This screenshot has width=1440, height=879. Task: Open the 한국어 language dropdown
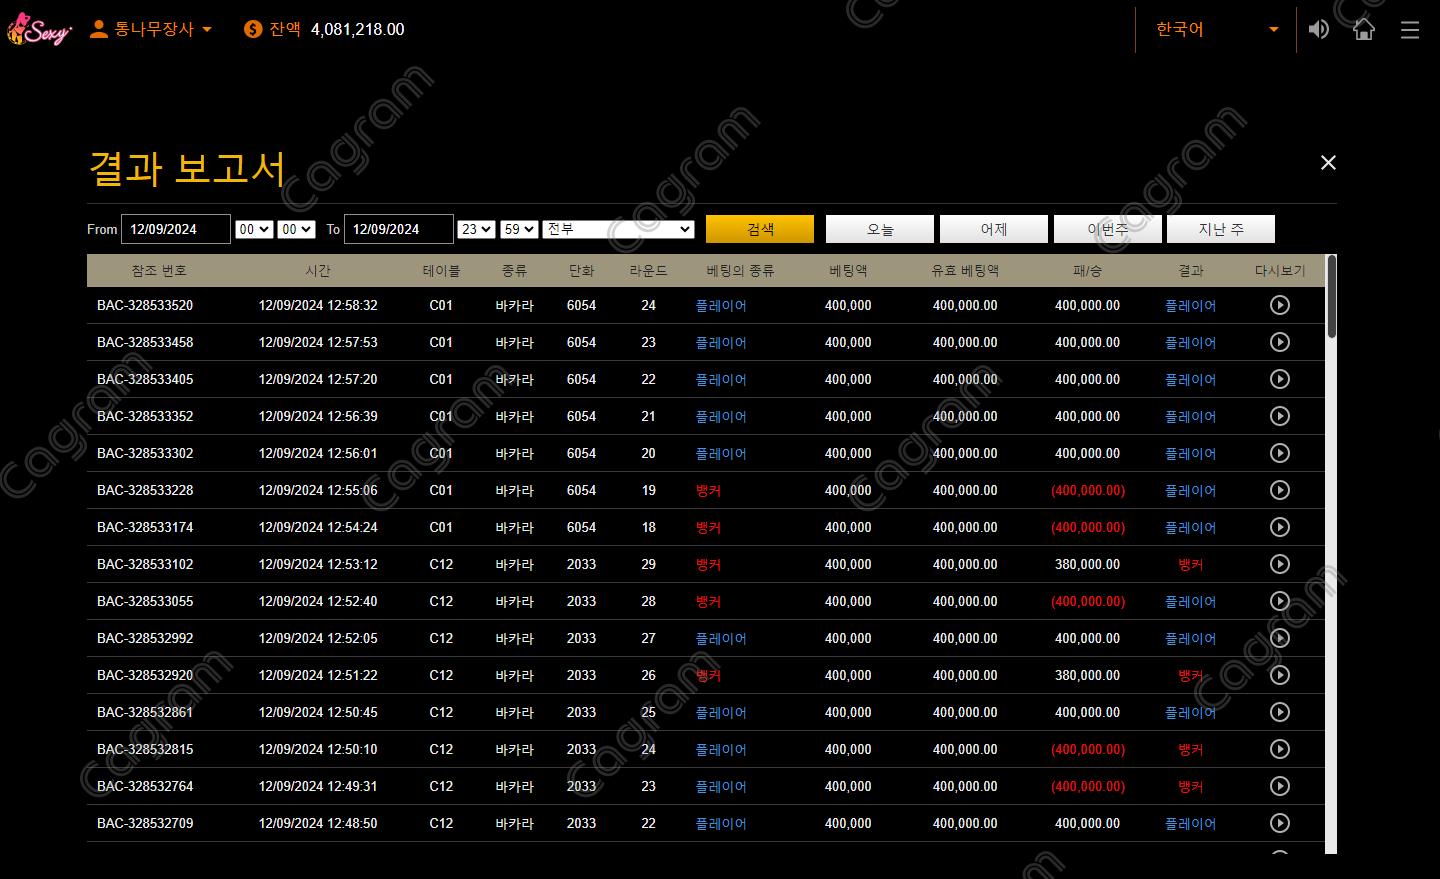coord(1216,30)
